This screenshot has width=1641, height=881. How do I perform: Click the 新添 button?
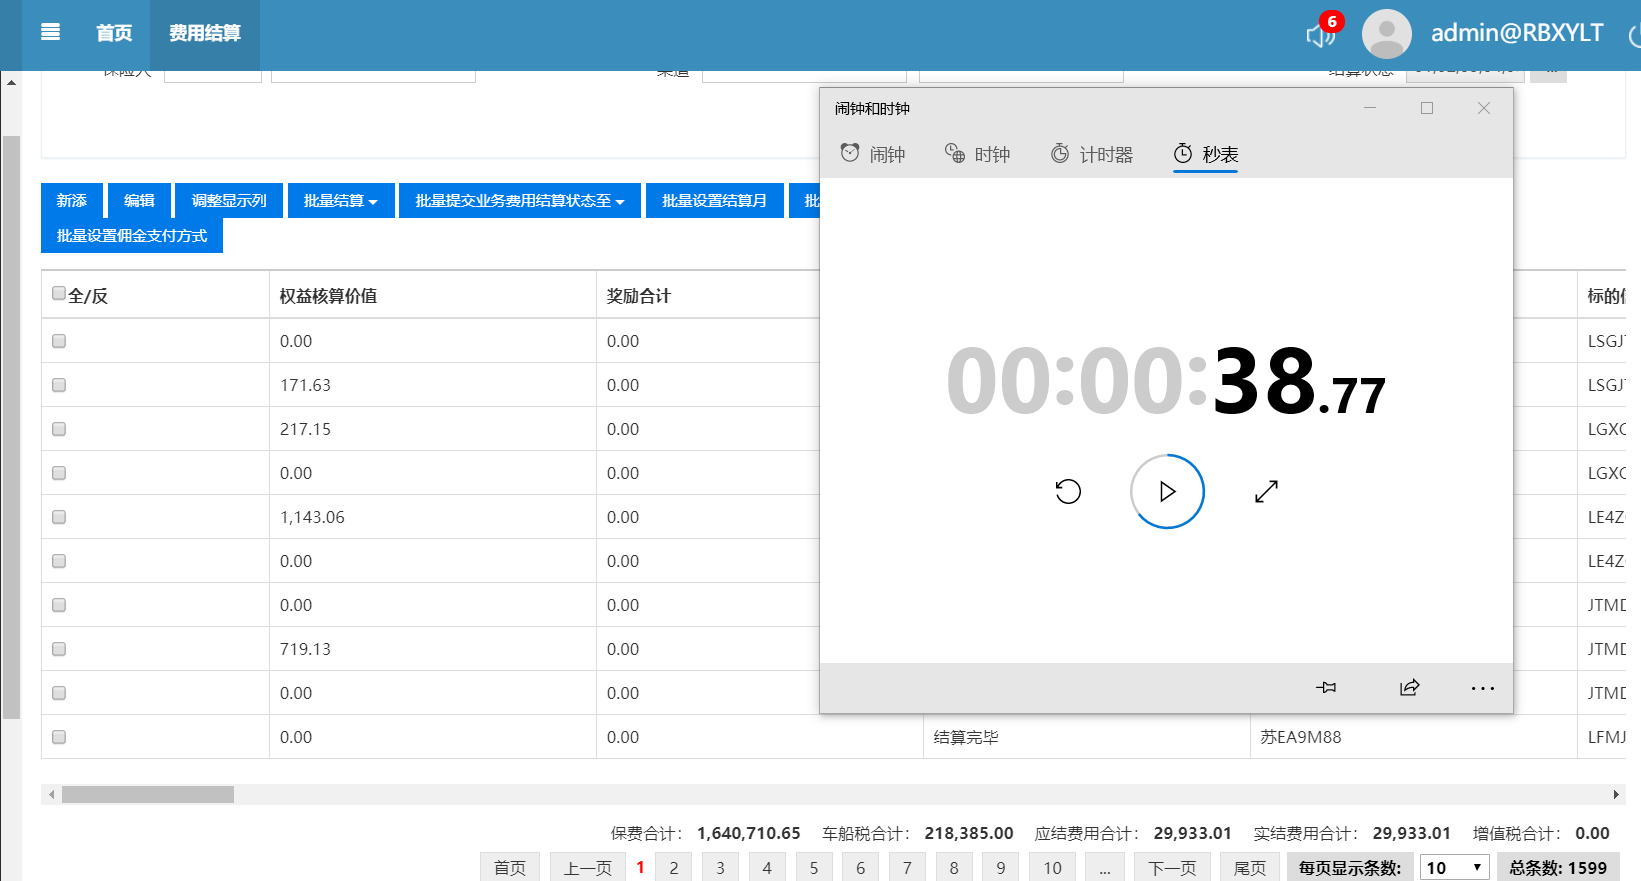71,201
